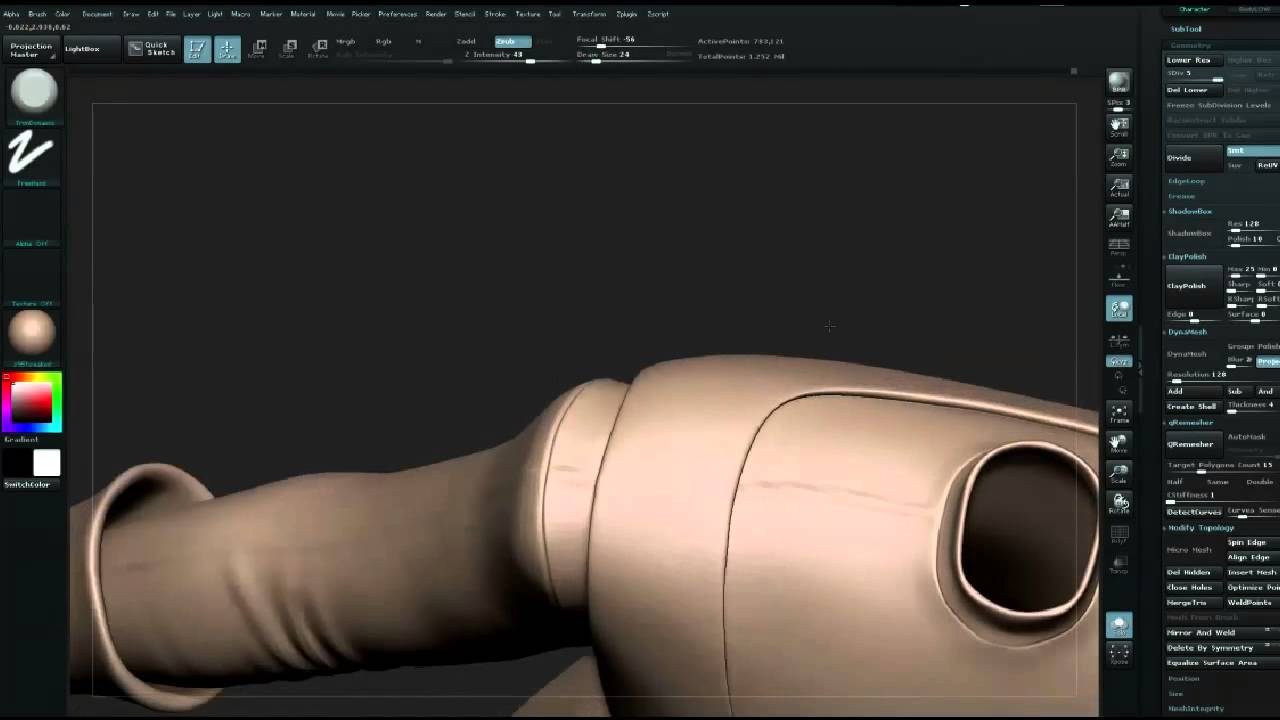Toggle the Floor grid icon

[1119, 277]
